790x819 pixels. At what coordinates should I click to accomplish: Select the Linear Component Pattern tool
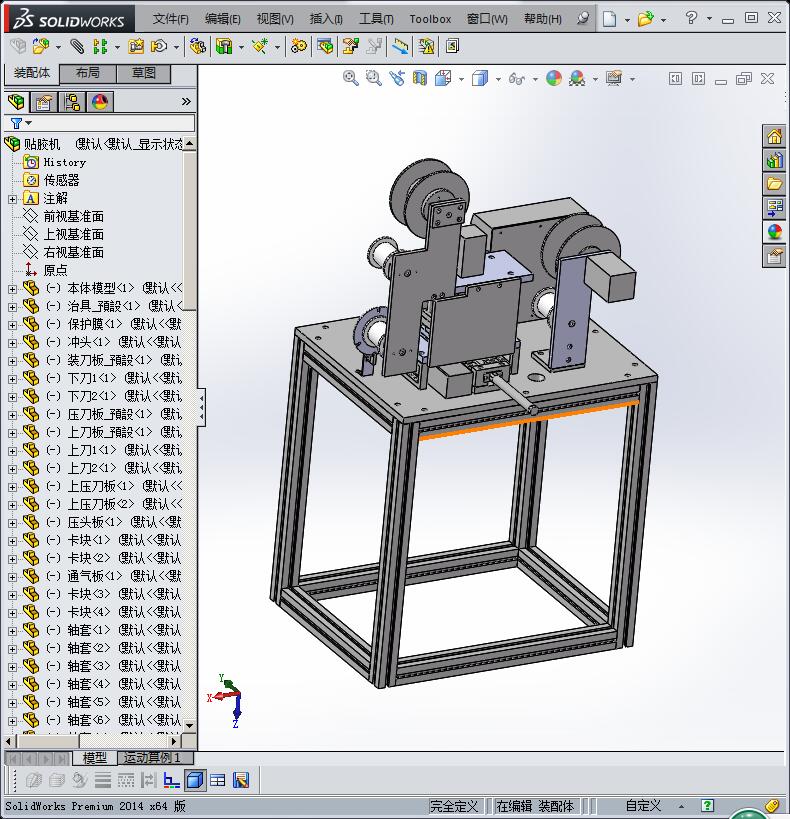point(100,46)
